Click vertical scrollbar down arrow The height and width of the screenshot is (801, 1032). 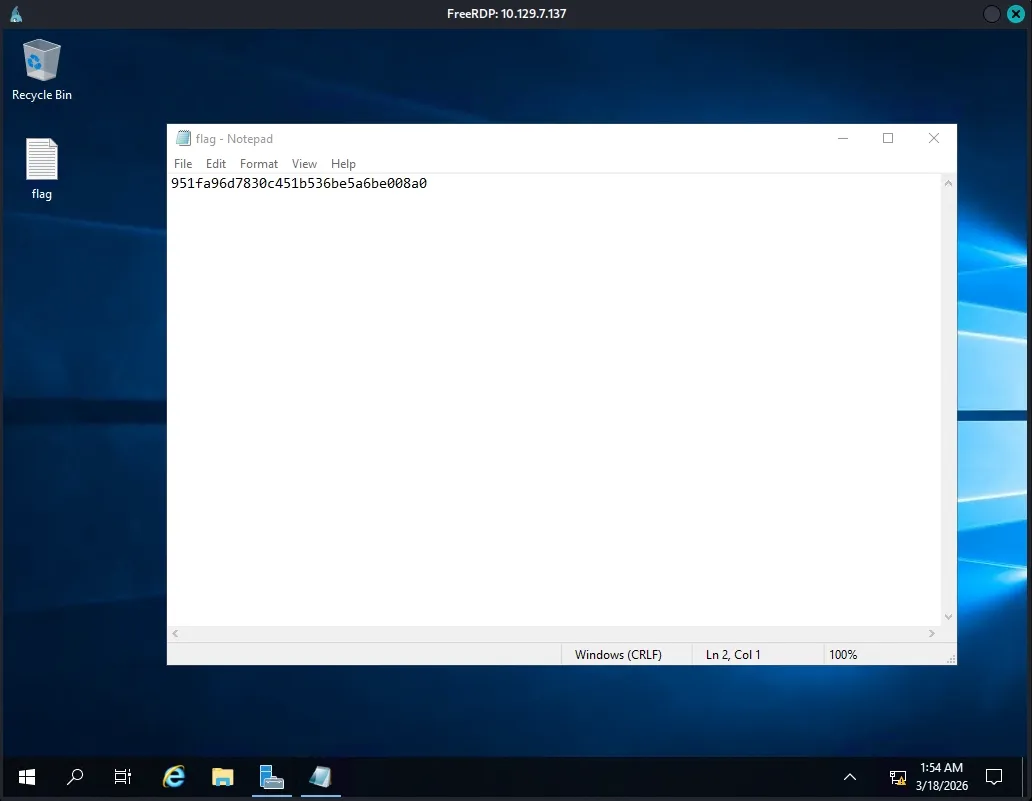tap(948, 617)
